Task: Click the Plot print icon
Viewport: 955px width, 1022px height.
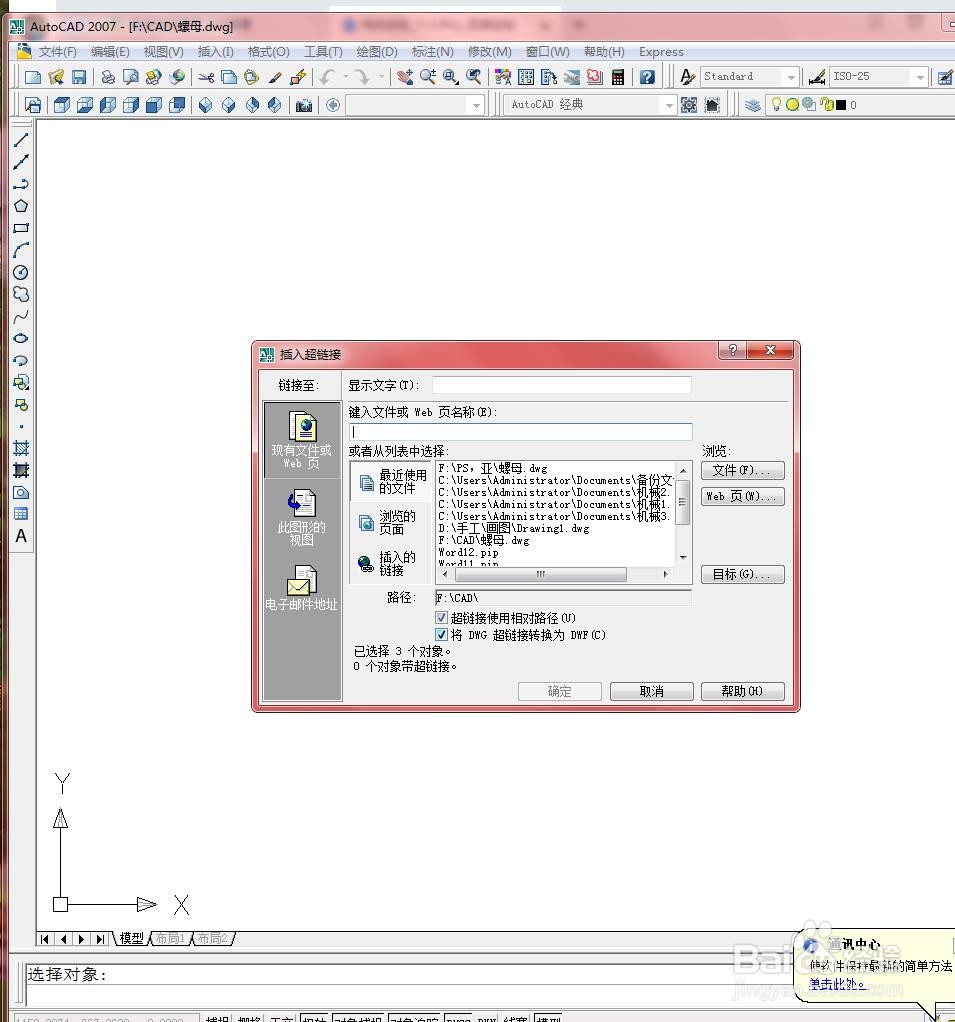Action: coord(108,77)
